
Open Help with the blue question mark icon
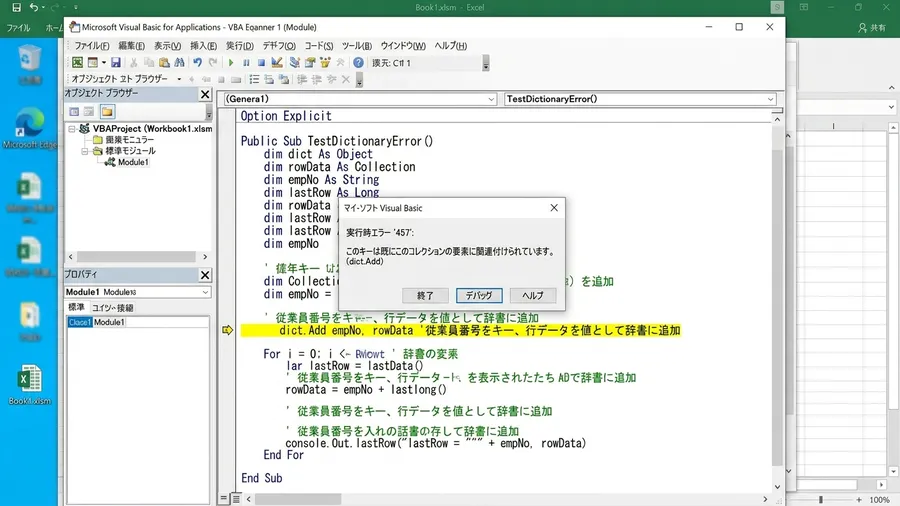(358, 63)
